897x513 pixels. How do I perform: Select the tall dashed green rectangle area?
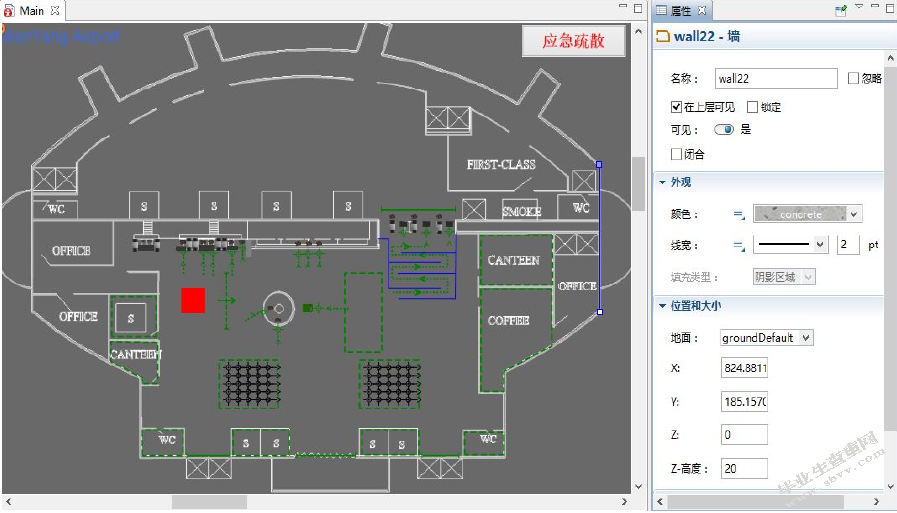[363, 312]
